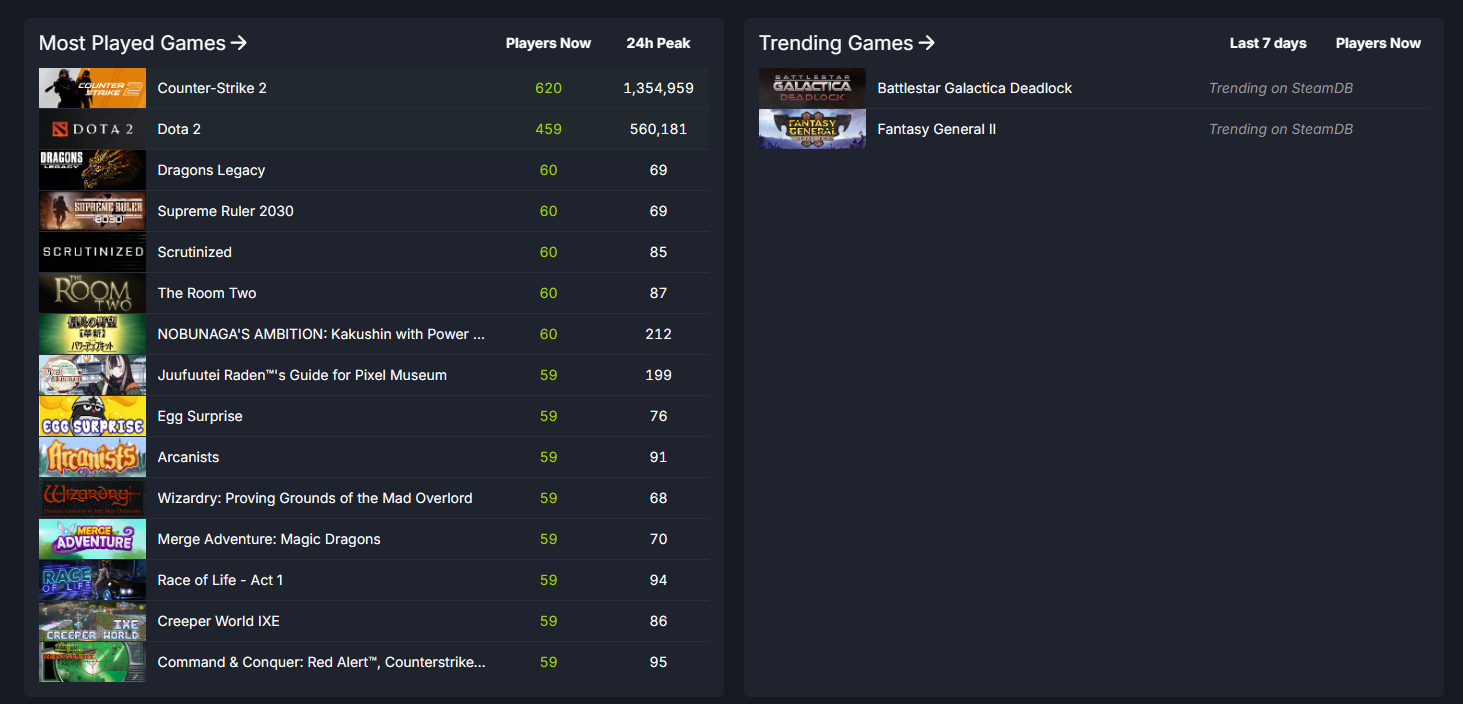
Task: Open Merge Adventure: Magic Dragons link
Action: click(x=269, y=539)
